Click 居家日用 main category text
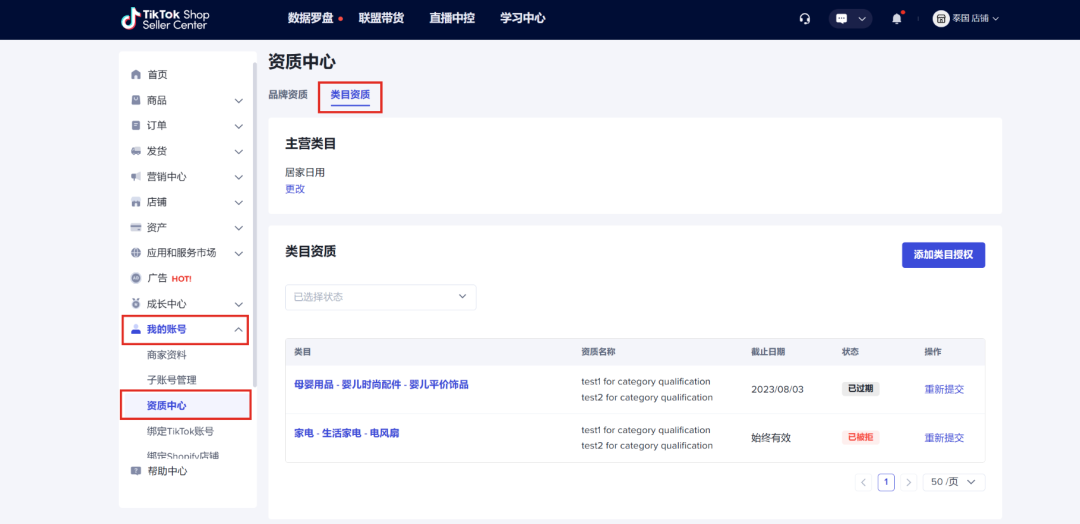Screen dimensions: 1080x524 (304, 172)
